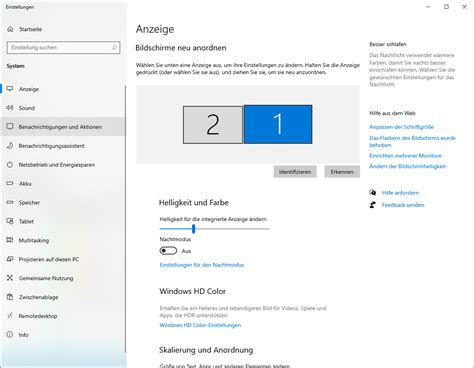474x368 pixels.
Task: Click the search magnifier icon
Action: (x=114, y=48)
